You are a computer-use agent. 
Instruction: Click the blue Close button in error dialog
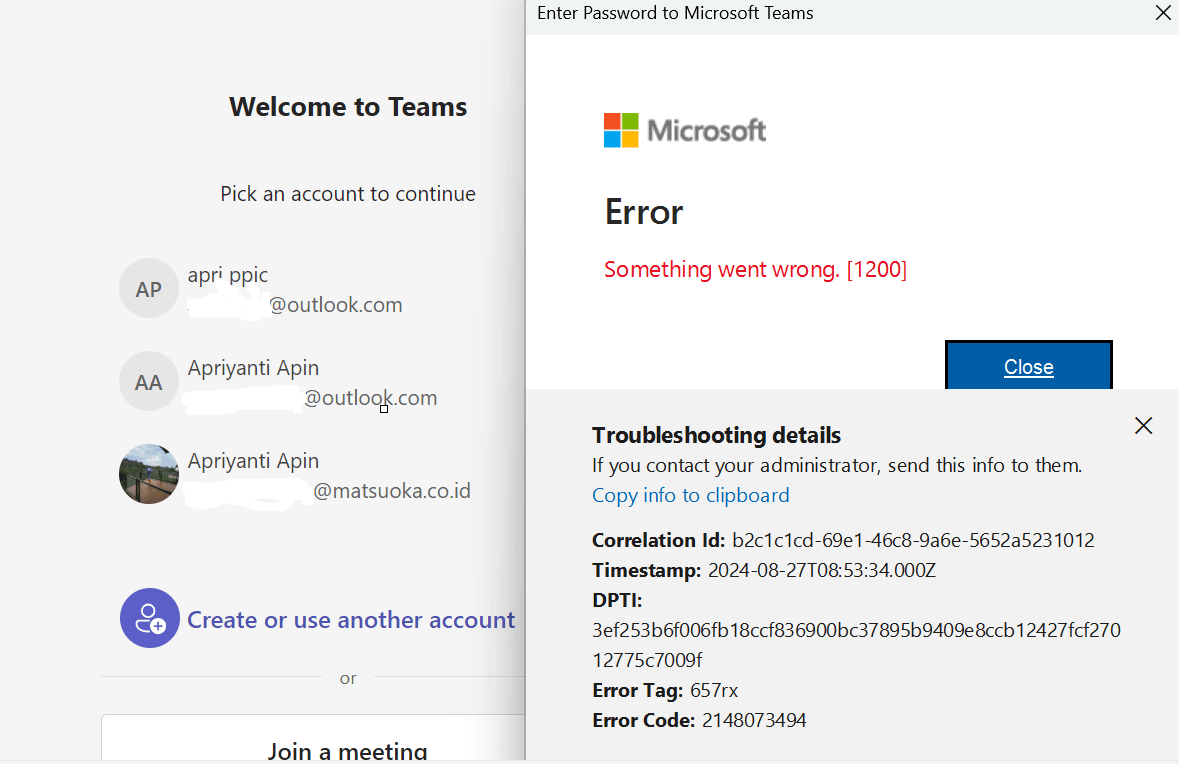[x=1029, y=365]
